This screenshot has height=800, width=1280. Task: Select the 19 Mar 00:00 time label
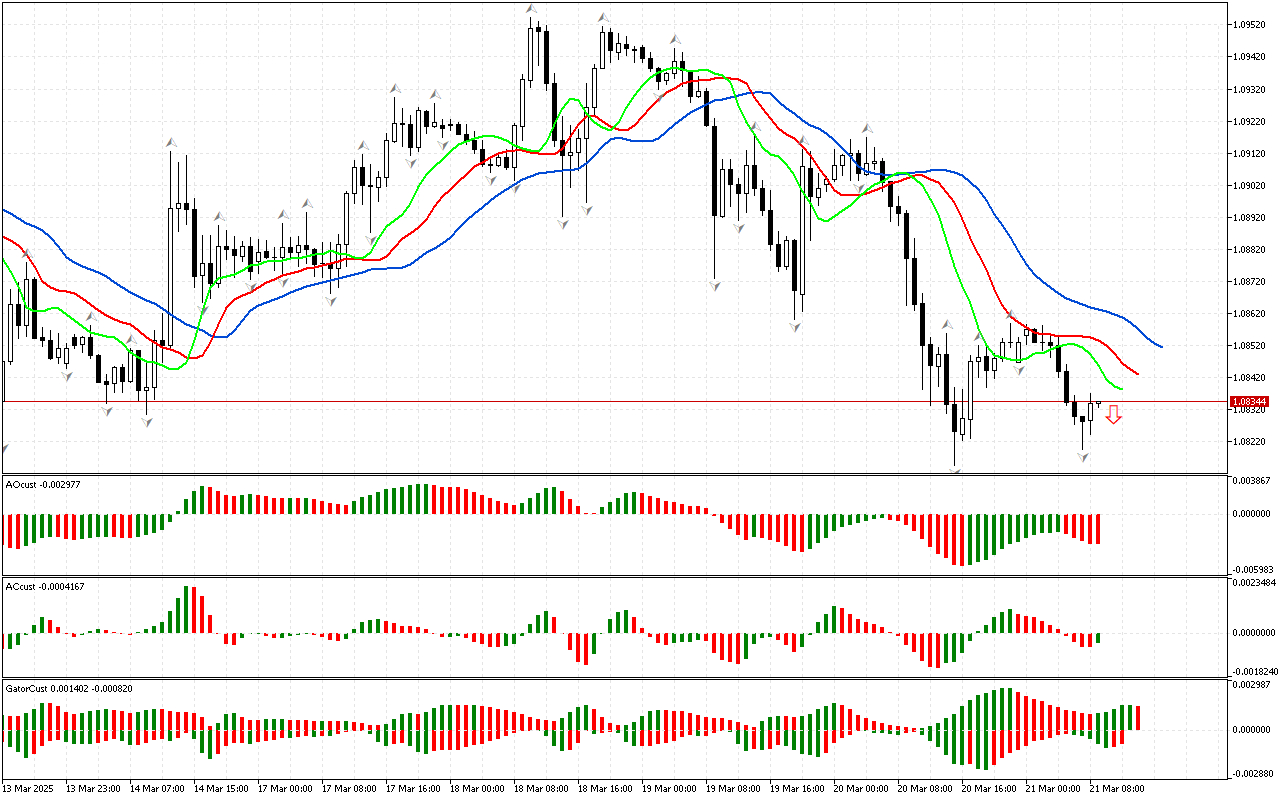pos(668,788)
